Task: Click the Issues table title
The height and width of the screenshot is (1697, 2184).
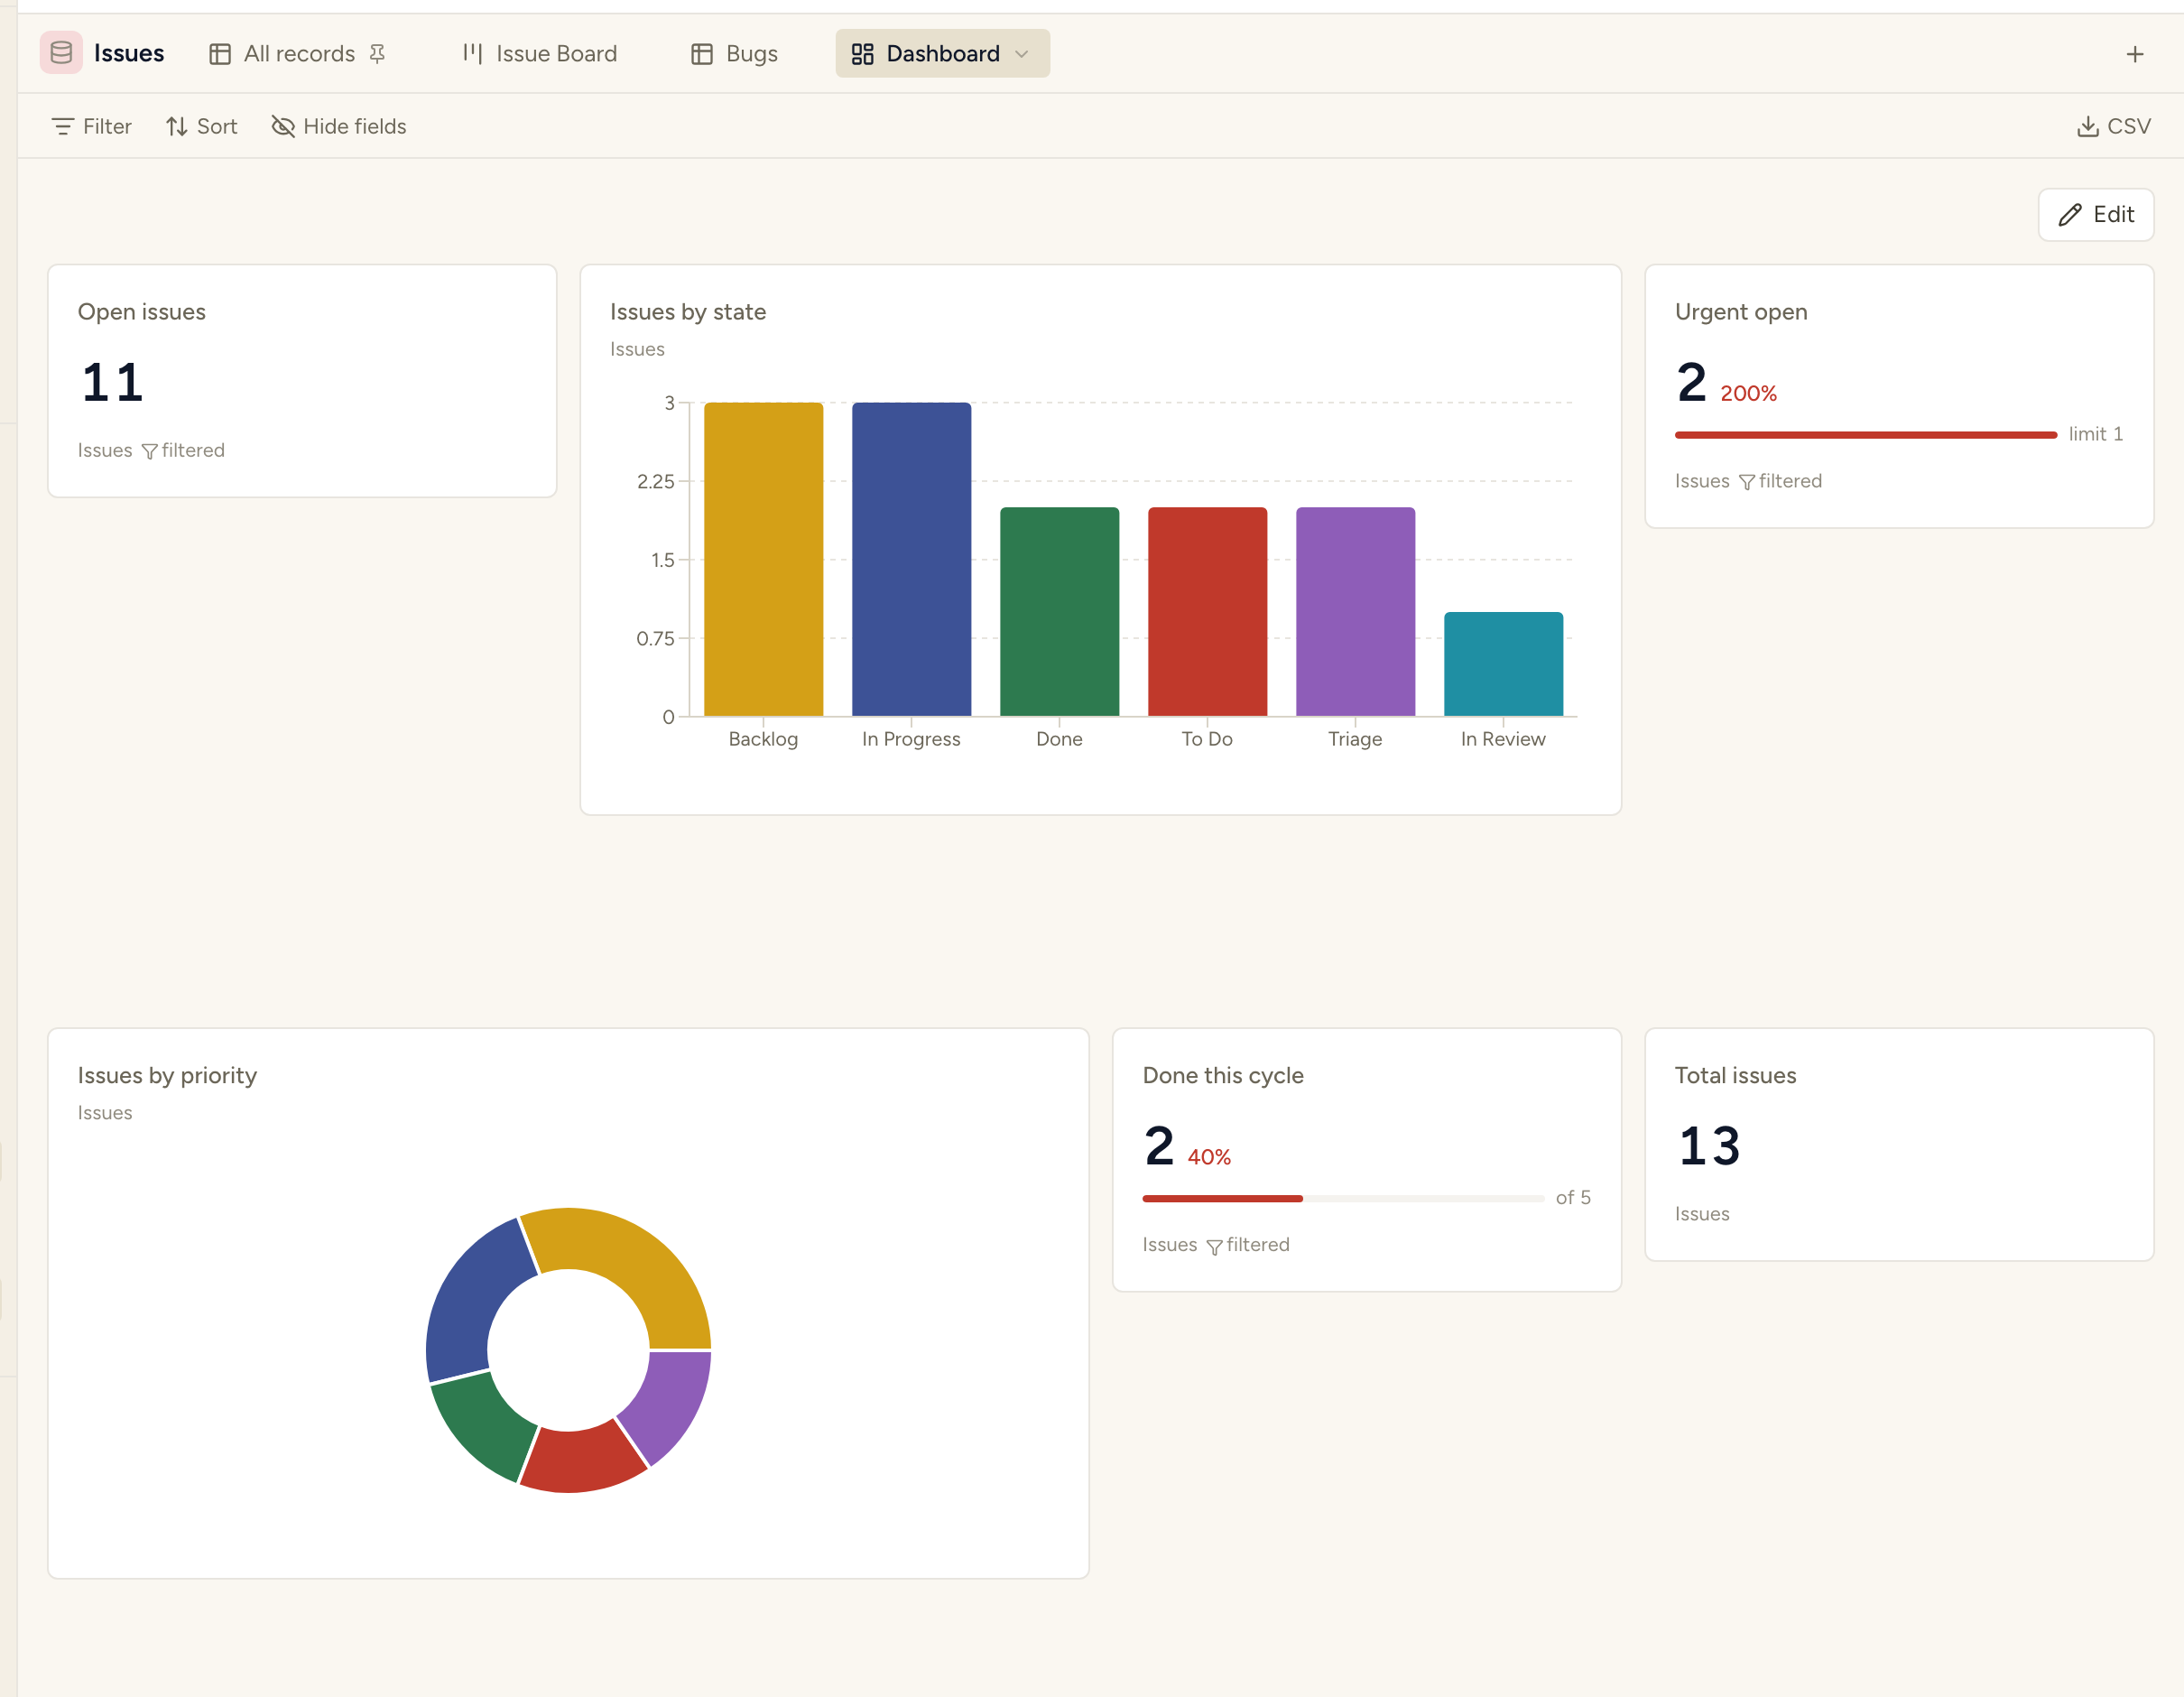Action: tap(129, 53)
